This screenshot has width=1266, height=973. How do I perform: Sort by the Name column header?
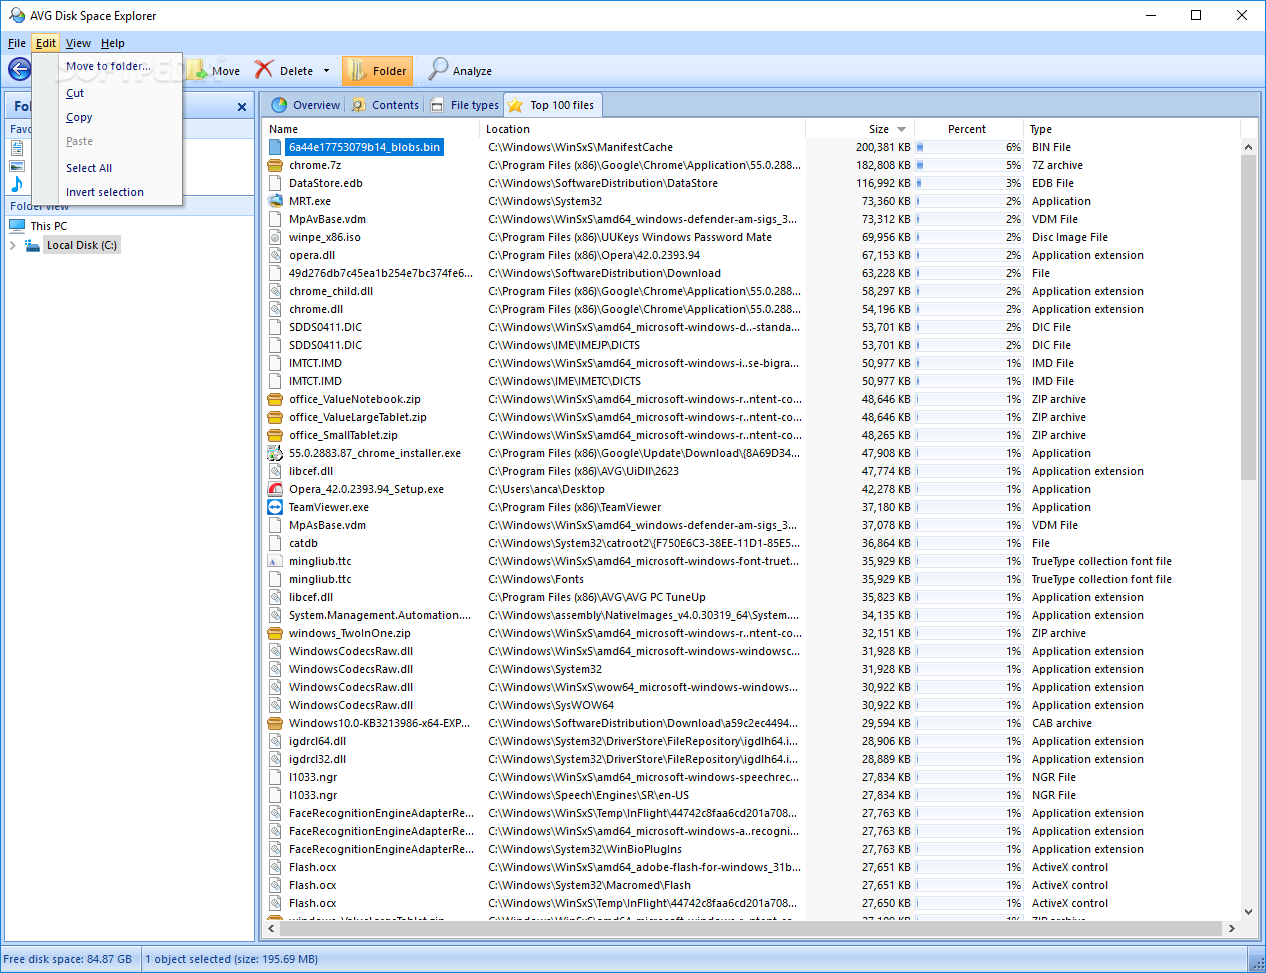[371, 129]
